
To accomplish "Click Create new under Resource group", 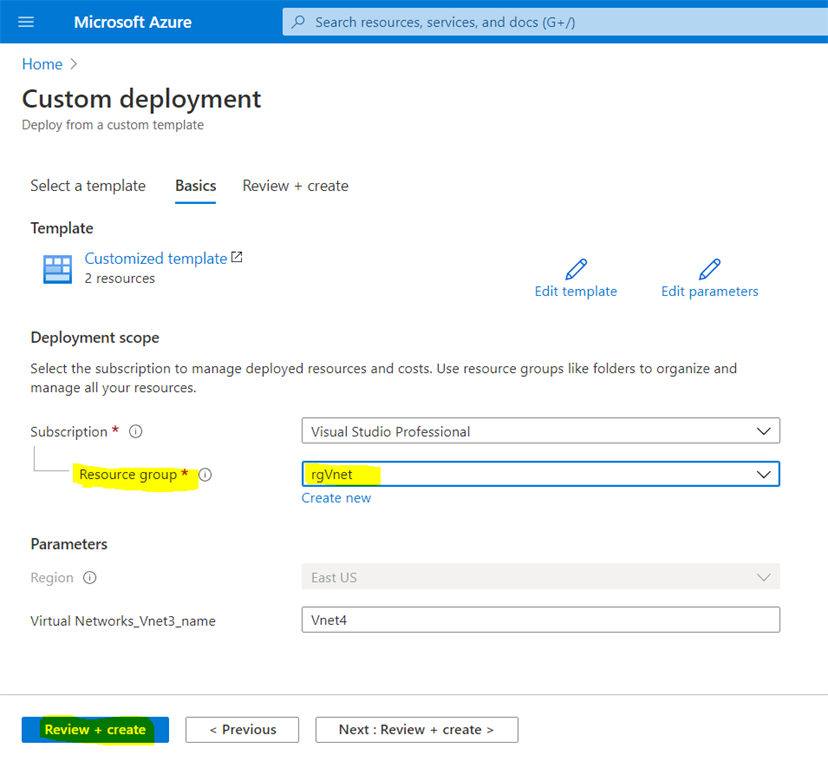I will click(x=336, y=497).
